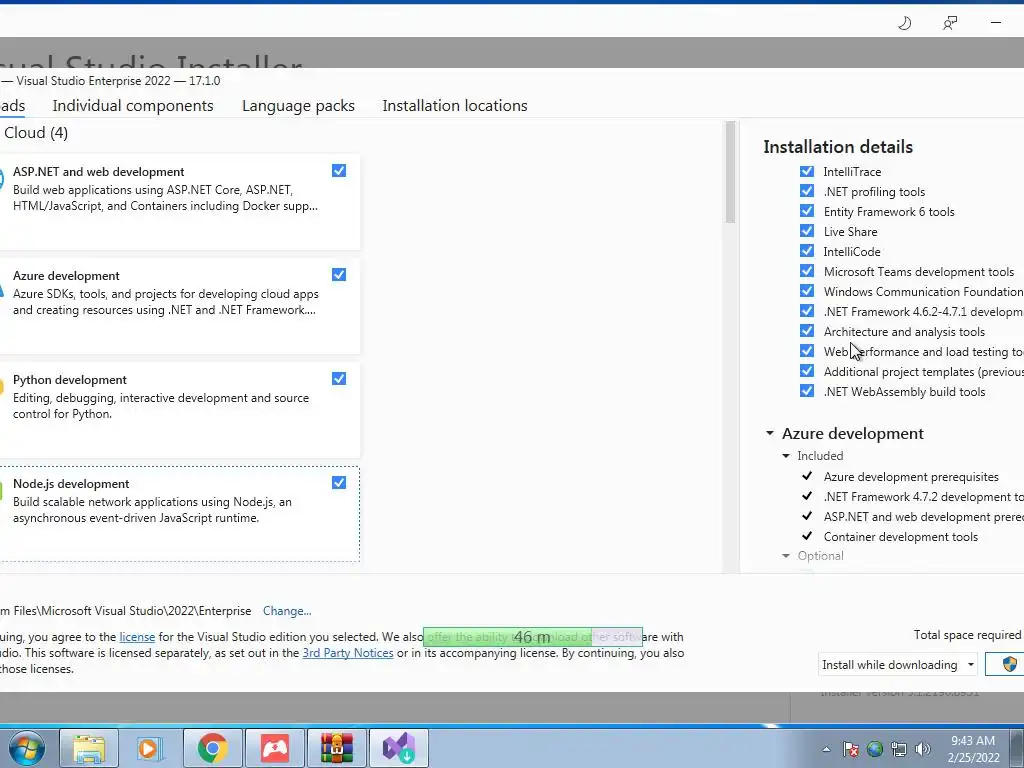Open the red game controller taskbar app
Image resolution: width=1024 pixels, height=768 pixels.
[x=274, y=748]
